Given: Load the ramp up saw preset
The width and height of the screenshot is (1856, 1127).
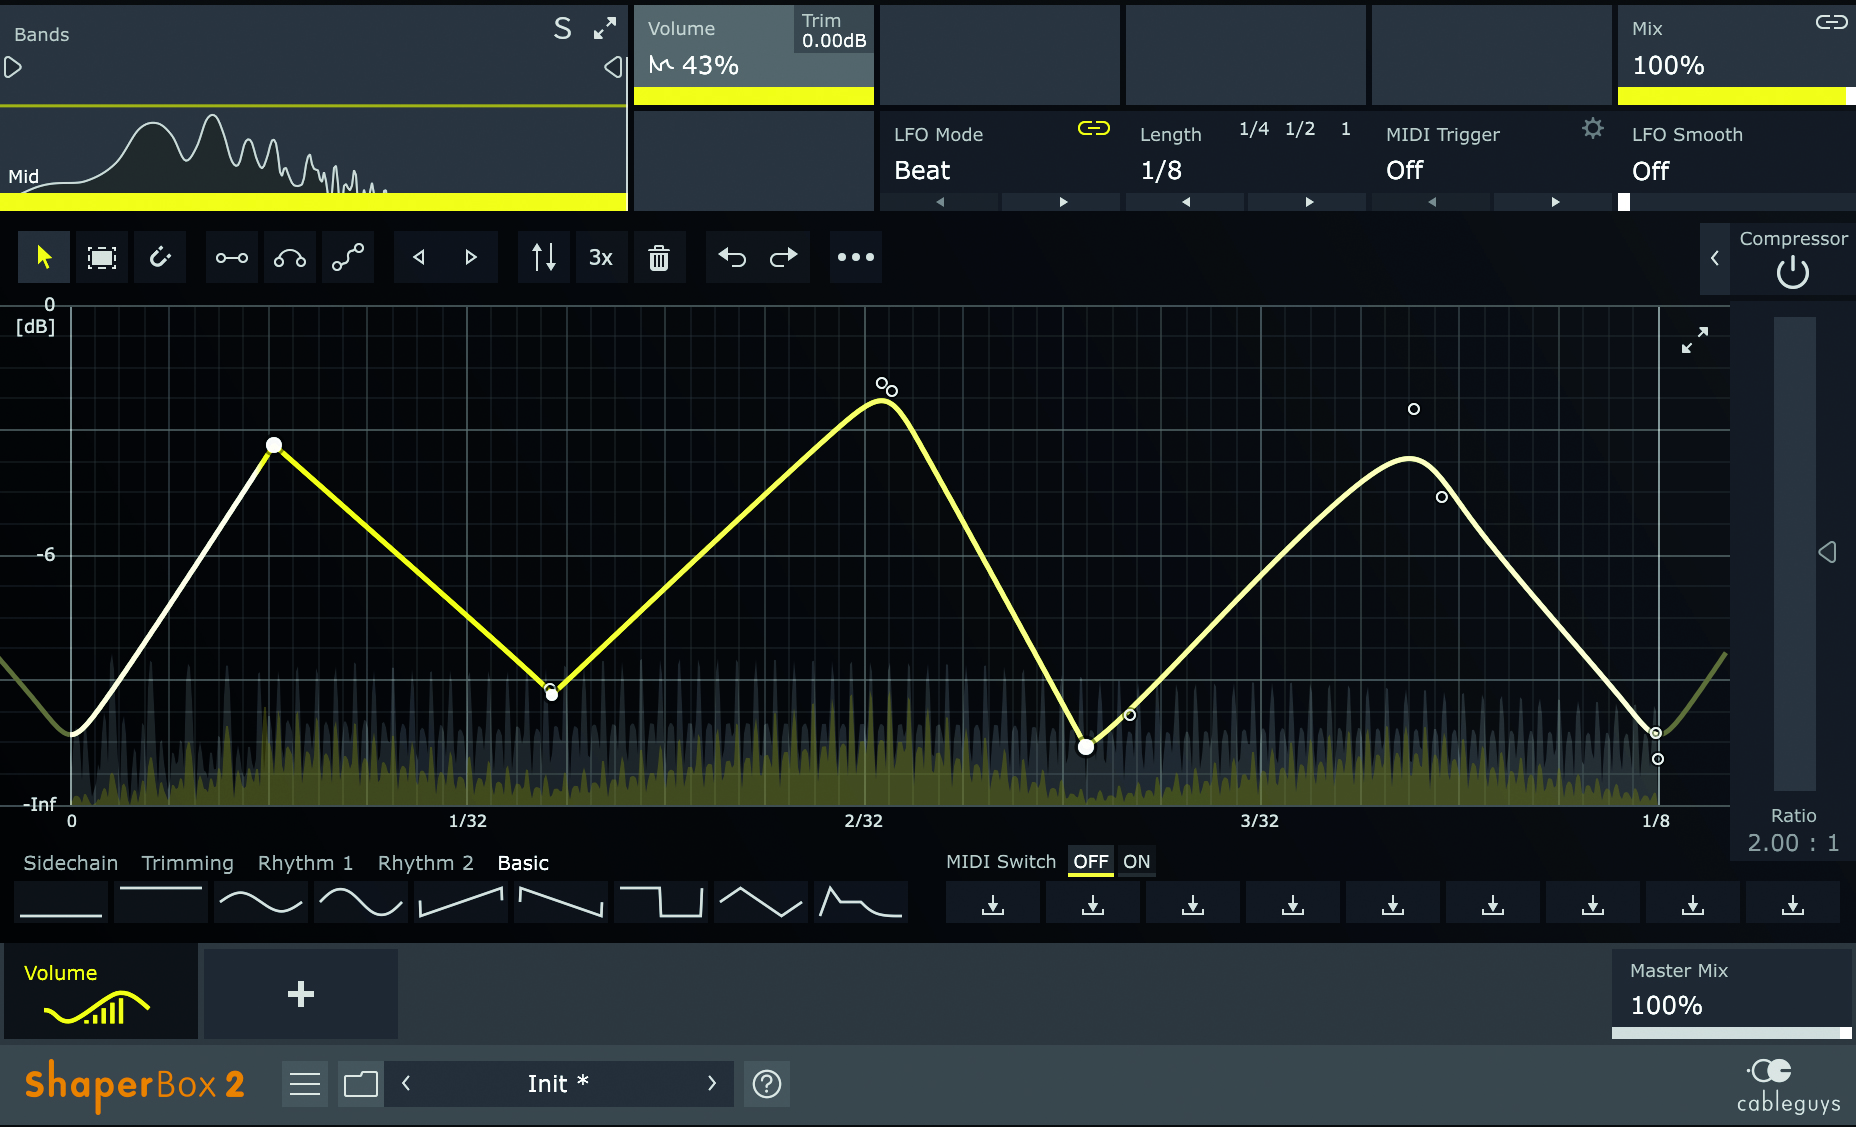Looking at the screenshot, I should [461, 902].
